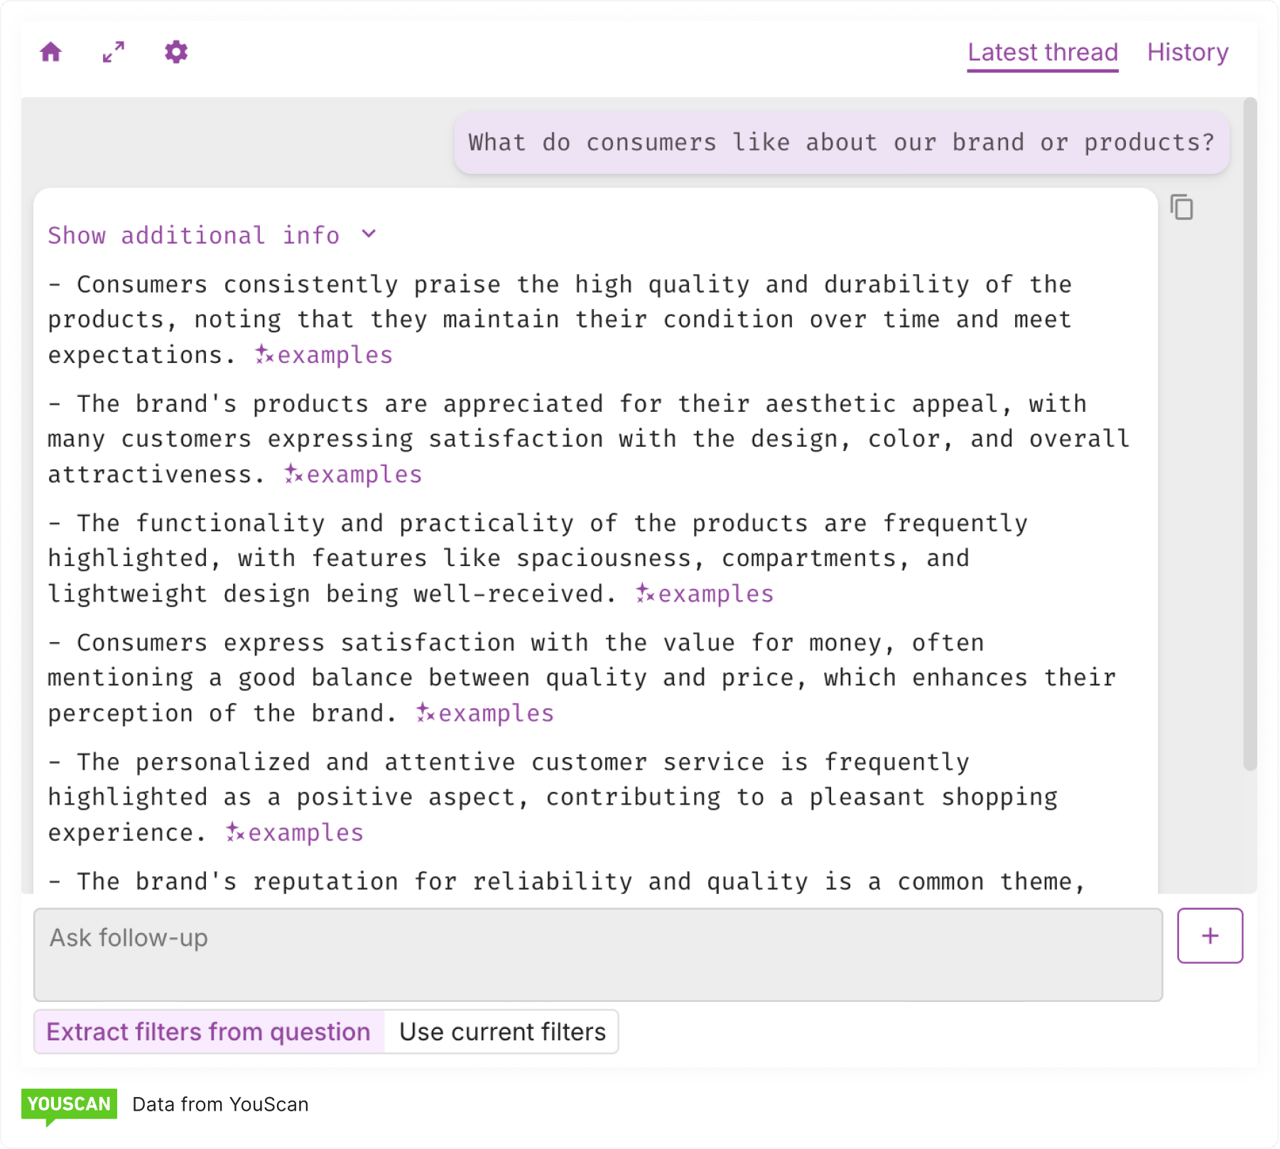Switch to the Latest thread tab

click(x=1042, y=53)
